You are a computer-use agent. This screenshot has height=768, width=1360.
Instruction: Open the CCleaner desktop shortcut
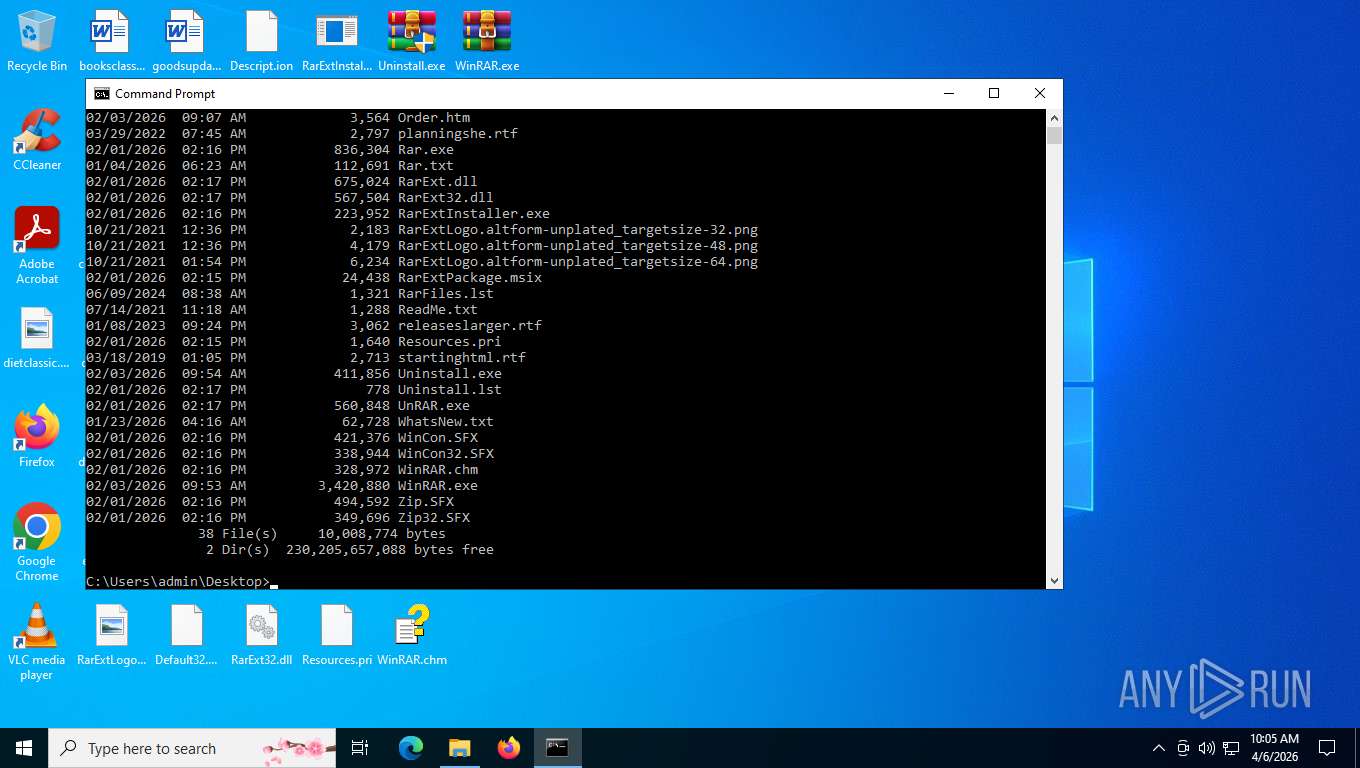click(37, 139)
